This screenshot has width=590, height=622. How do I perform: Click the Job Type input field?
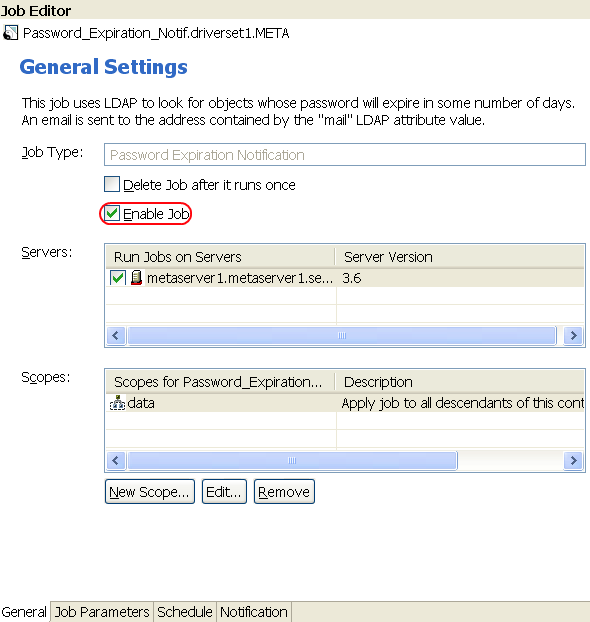point(345,155)
